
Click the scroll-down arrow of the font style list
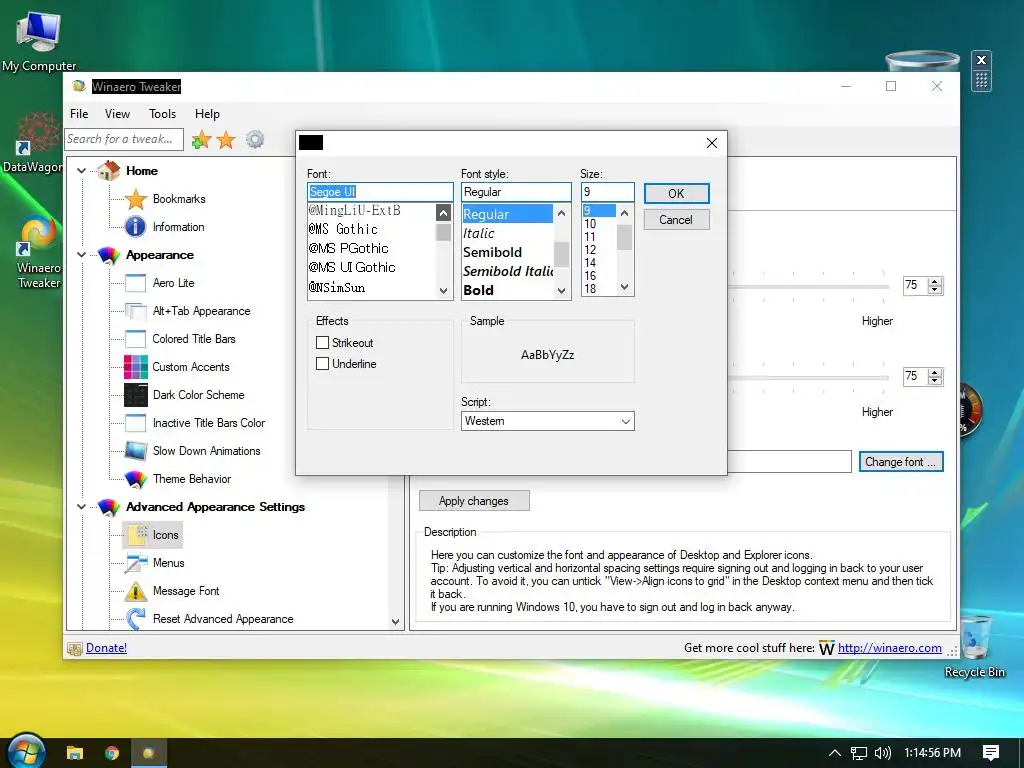point(561,291)
